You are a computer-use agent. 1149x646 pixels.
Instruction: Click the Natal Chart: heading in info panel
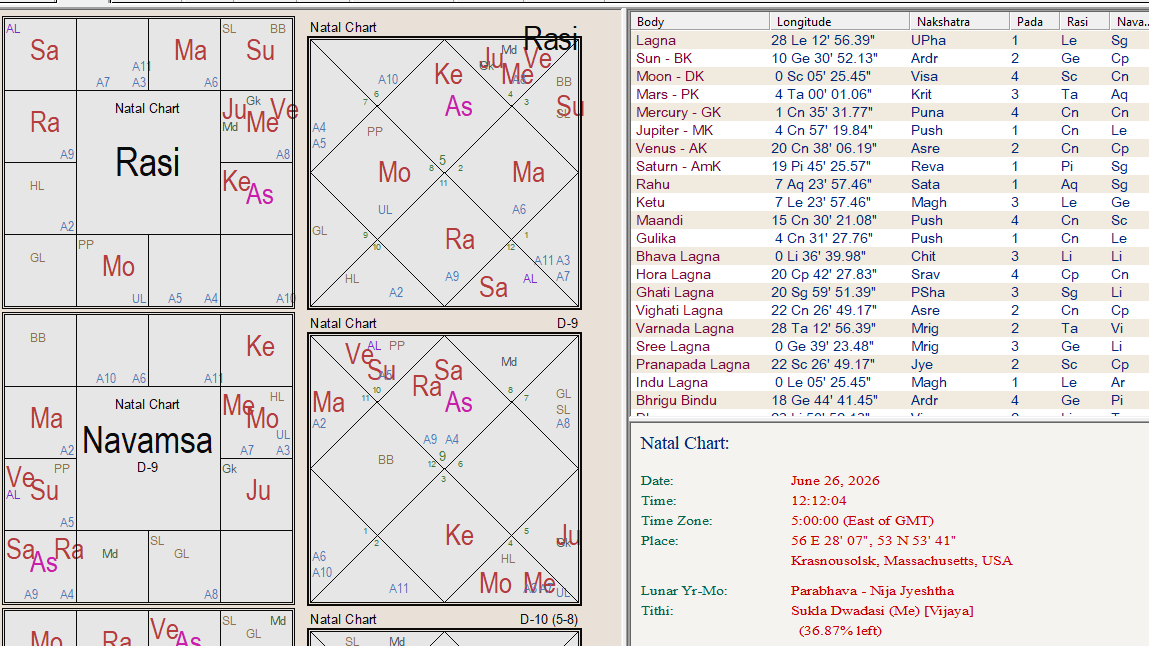pyautogui.click(x=684, y=443)
